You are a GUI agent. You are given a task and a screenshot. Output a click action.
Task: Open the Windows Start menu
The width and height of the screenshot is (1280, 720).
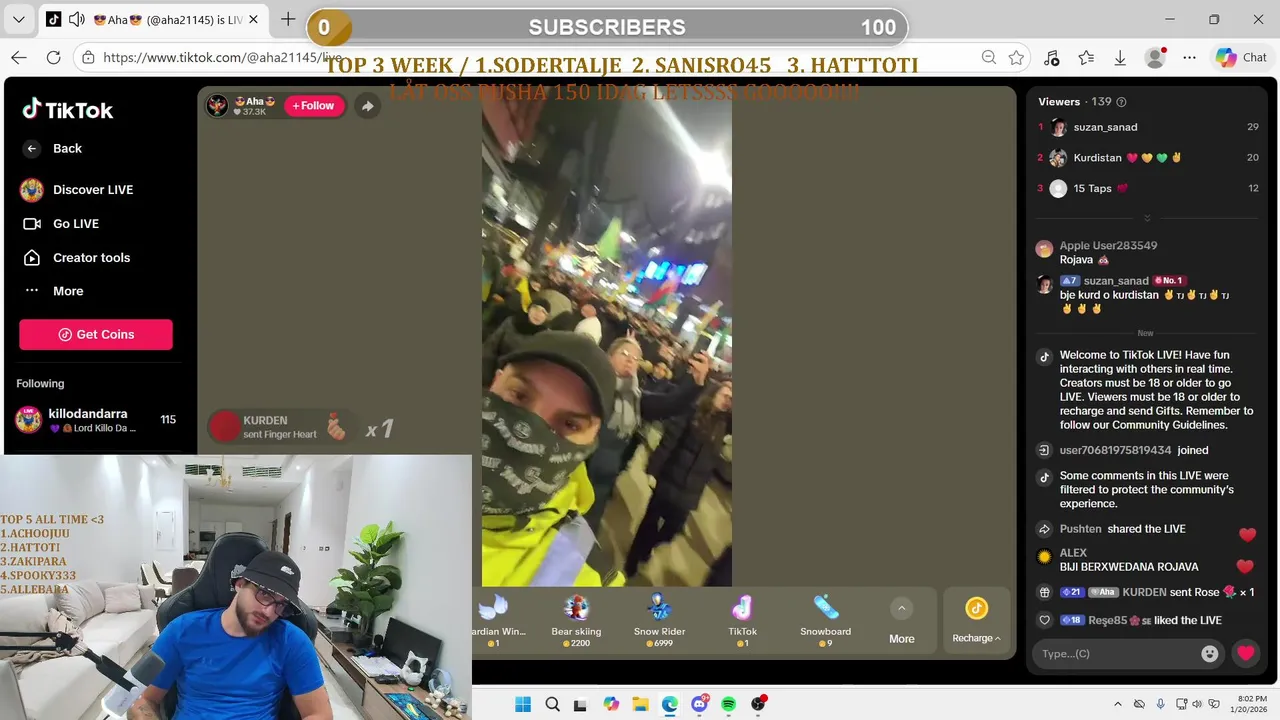[522, 704]
